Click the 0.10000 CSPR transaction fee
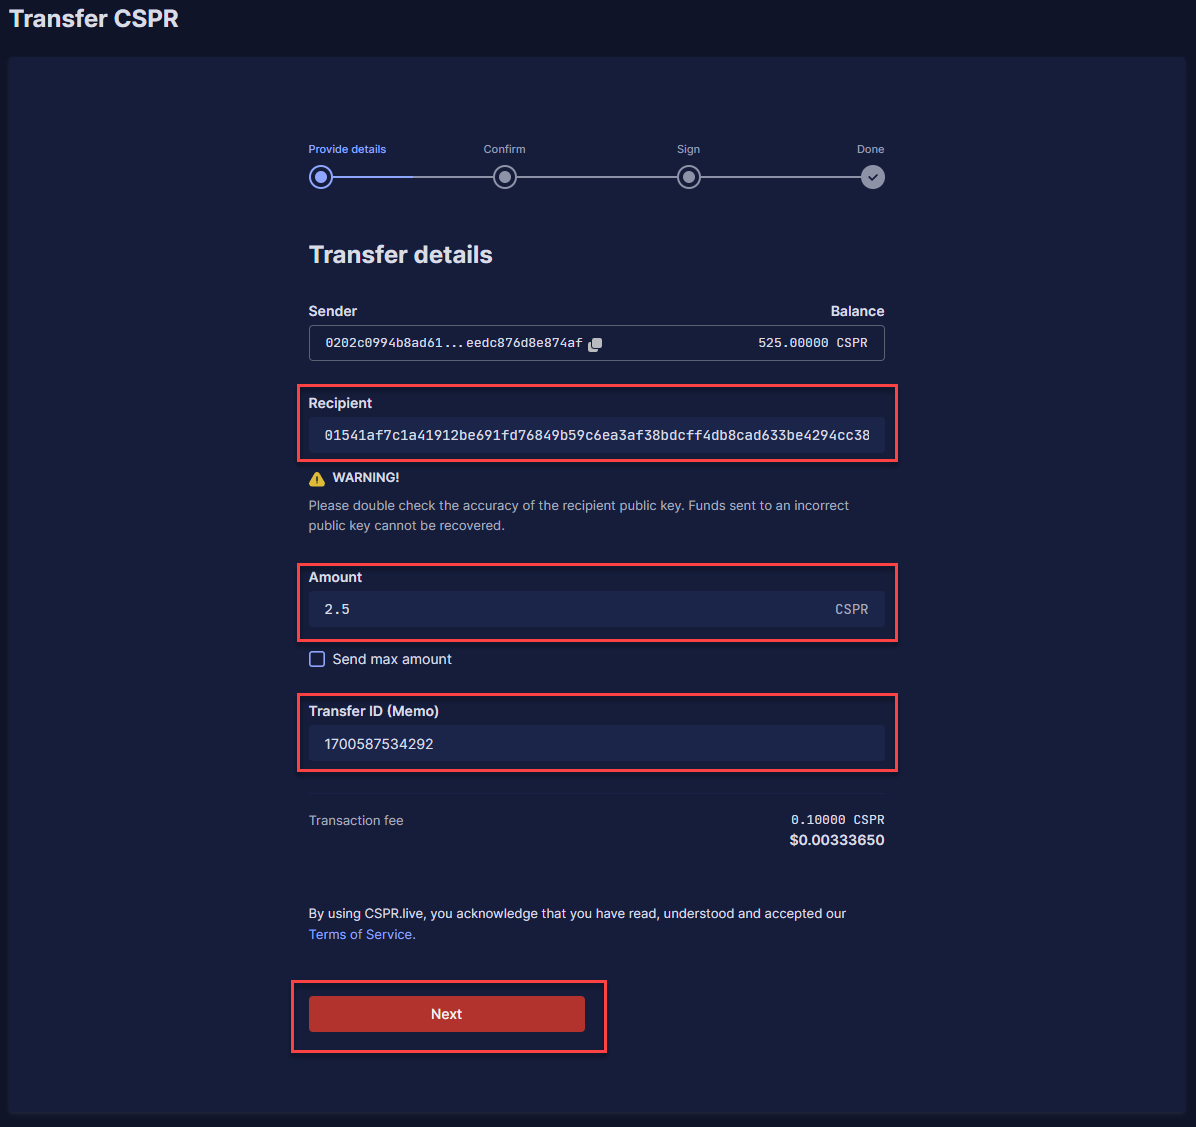 [x=837, y=820]
